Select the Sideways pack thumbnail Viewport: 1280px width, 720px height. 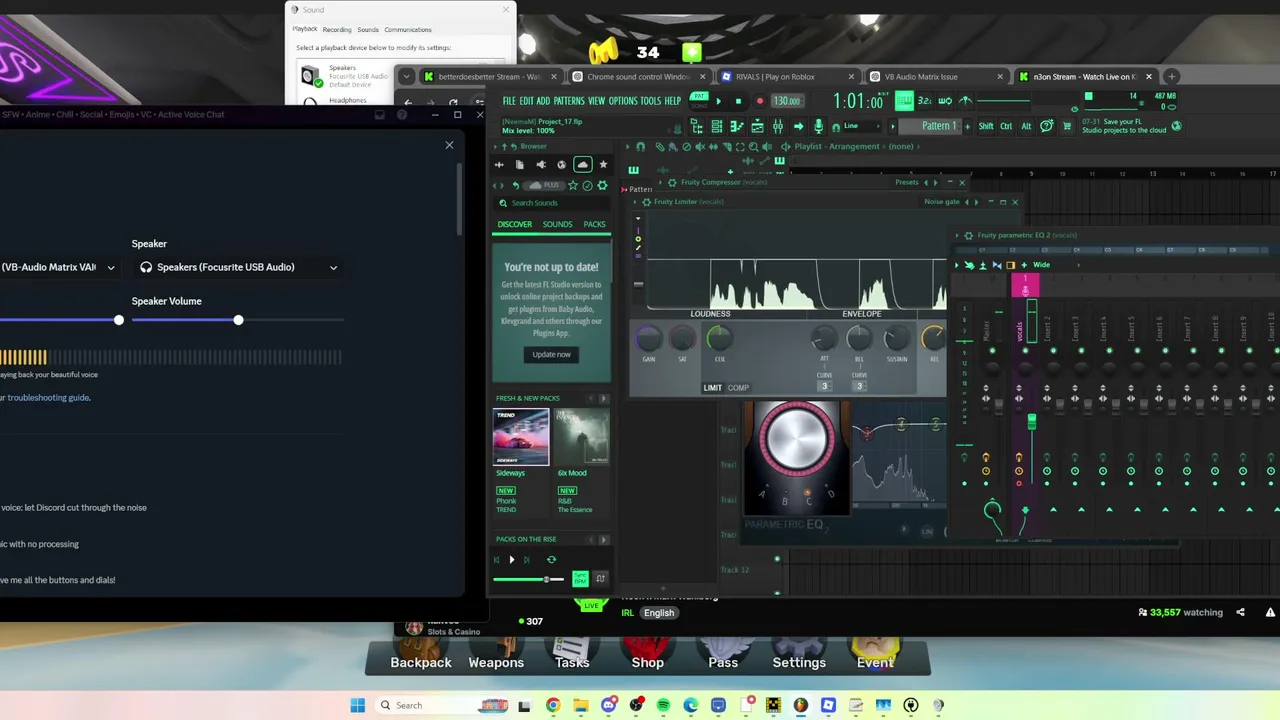pos(521,437)
